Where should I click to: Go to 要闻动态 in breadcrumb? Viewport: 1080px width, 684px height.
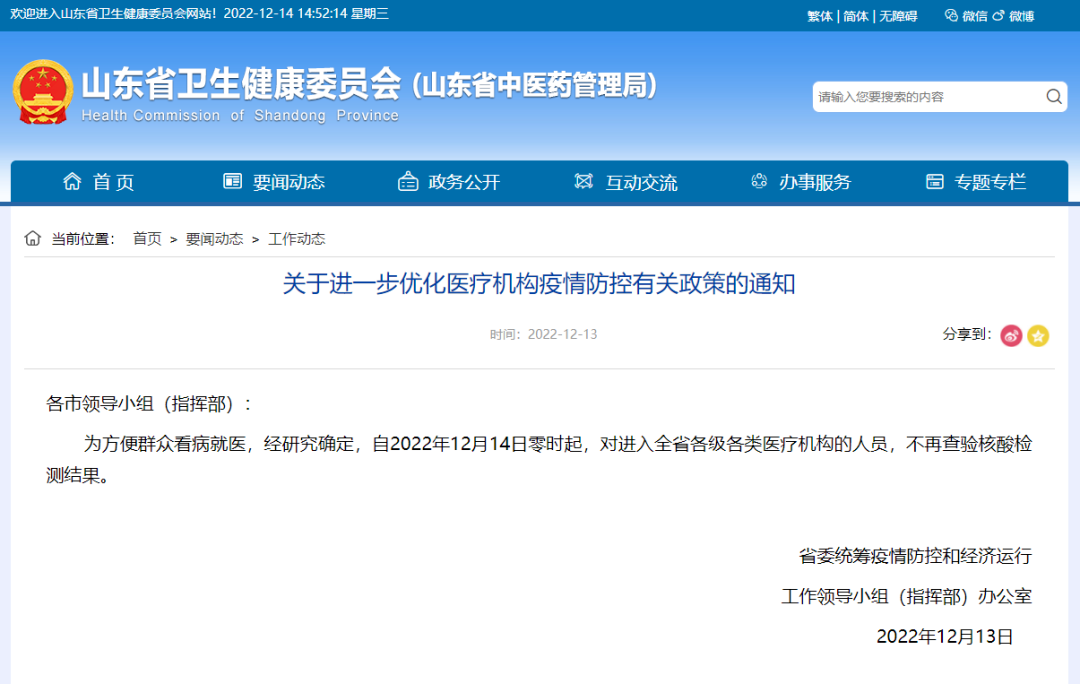[214, 238]
